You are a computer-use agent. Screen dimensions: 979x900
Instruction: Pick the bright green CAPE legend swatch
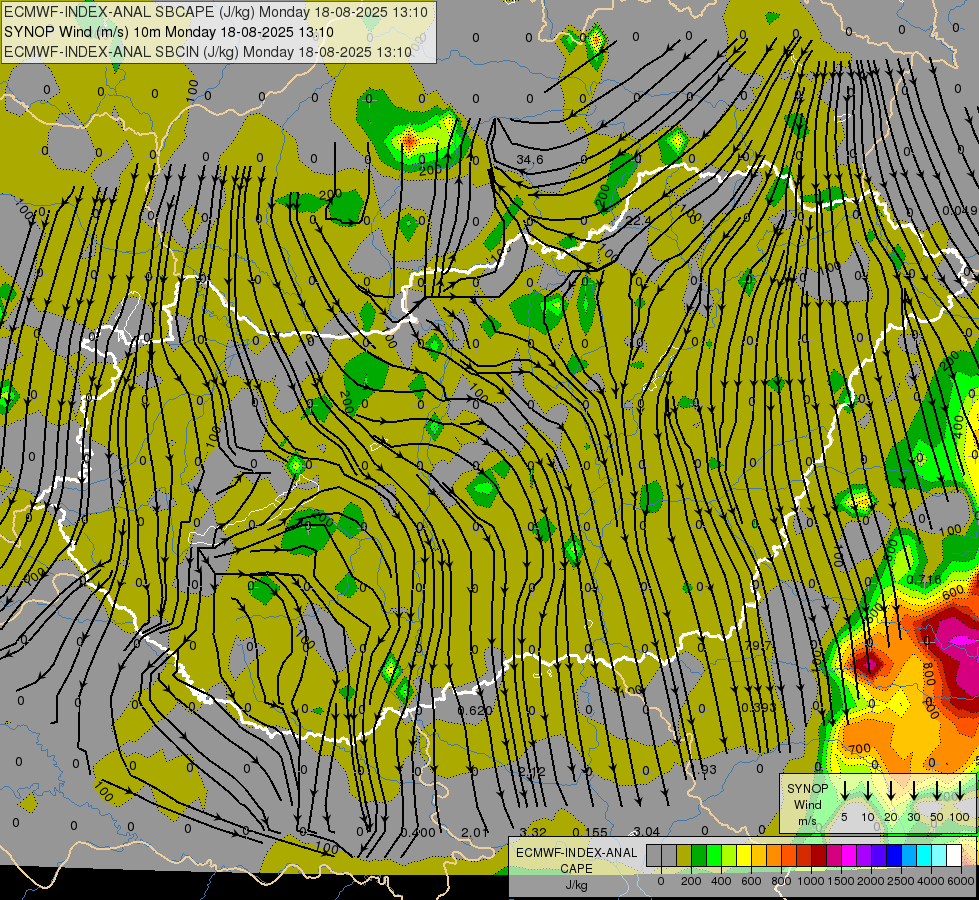[714, 856]
